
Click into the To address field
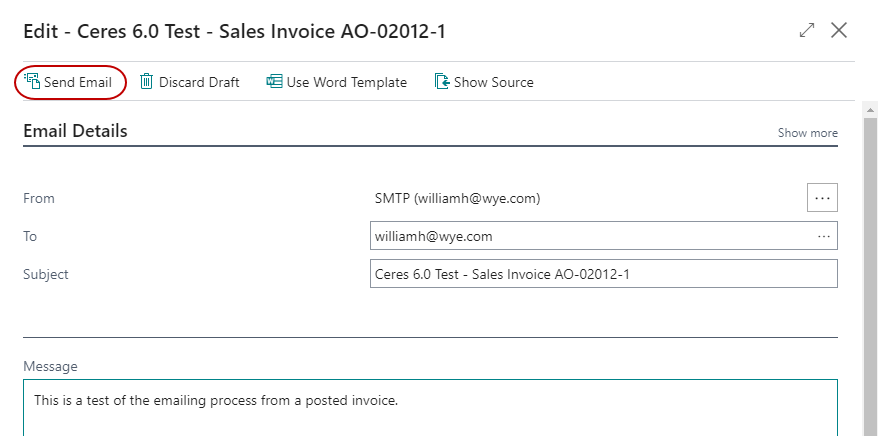pos(590,236)
